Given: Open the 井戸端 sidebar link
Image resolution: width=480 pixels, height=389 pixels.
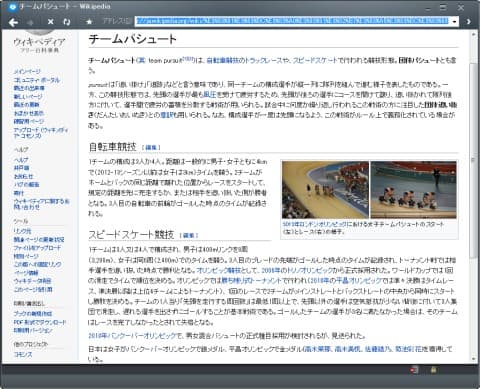Looking at the screenshot, I should pos(21,168).
